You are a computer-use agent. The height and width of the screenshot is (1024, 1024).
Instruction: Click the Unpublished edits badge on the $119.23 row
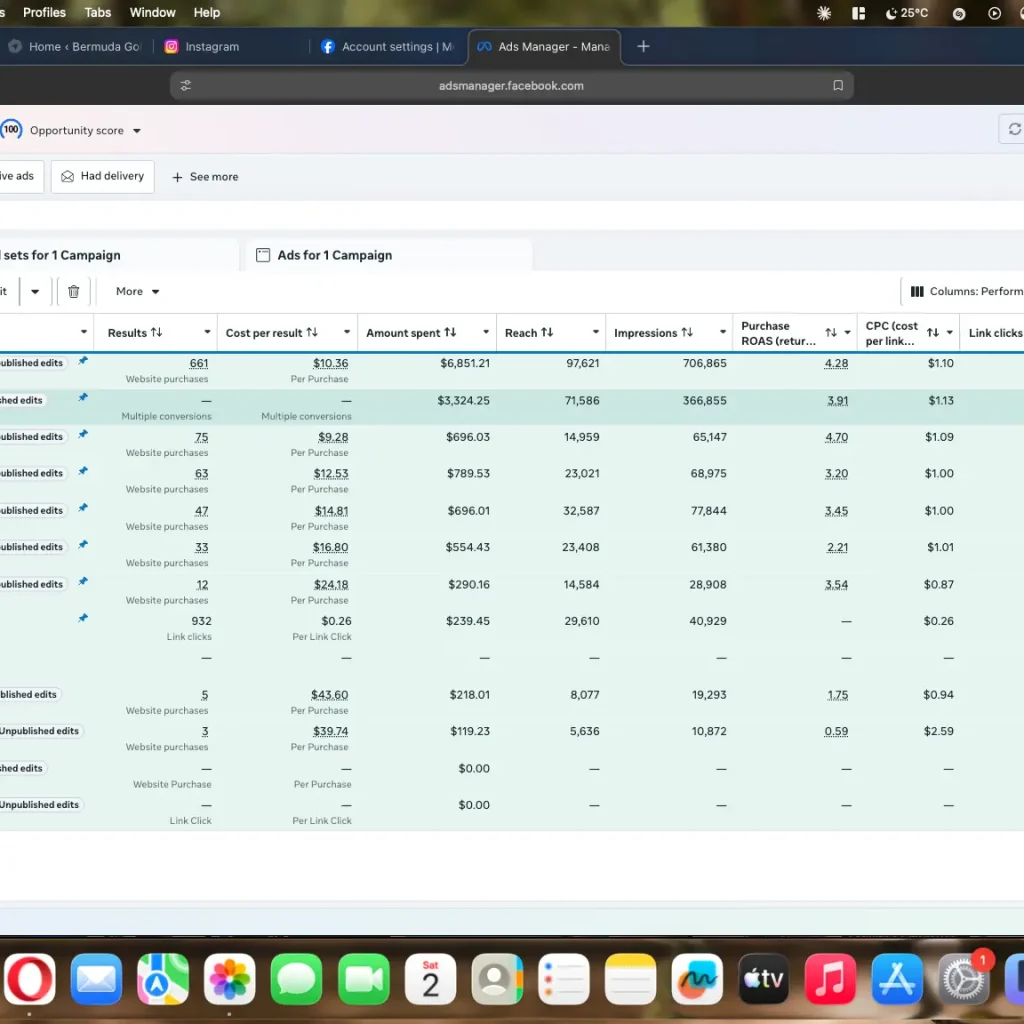40,731
